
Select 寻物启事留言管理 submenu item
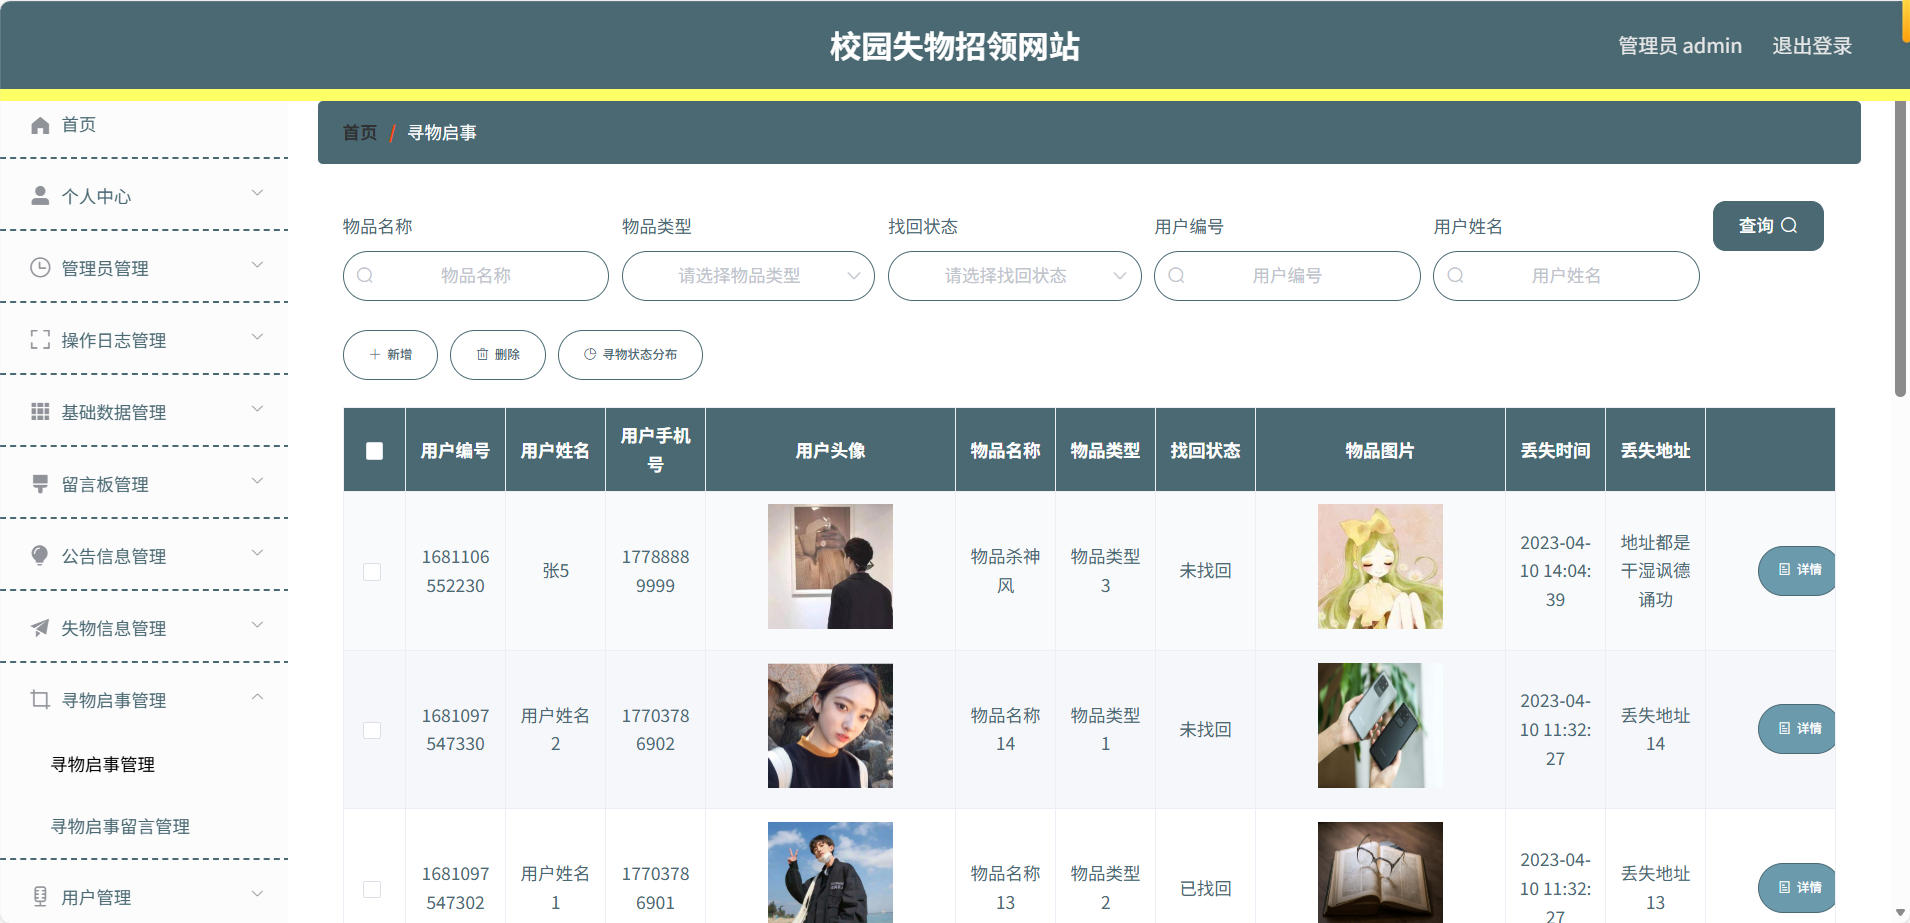[x=120, y=827]
